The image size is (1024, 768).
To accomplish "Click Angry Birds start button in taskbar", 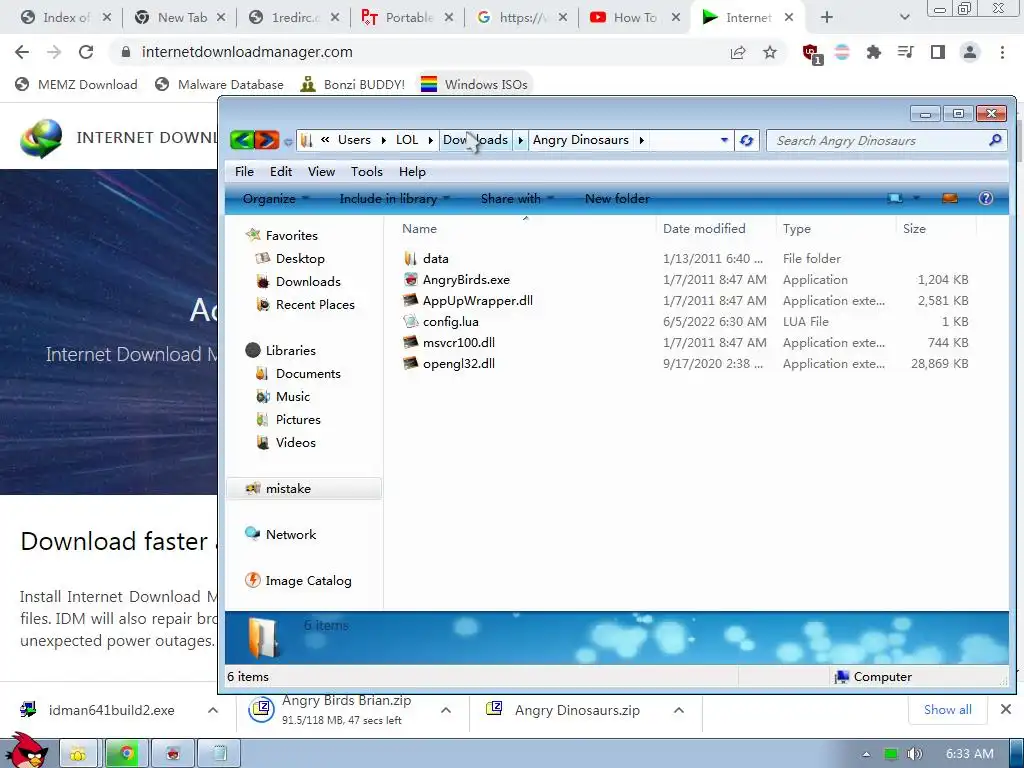I will click(27, 750).
